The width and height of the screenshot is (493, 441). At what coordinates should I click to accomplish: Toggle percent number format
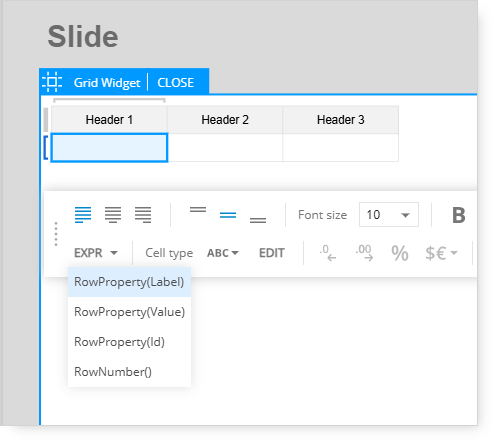(x=400, y=253)
